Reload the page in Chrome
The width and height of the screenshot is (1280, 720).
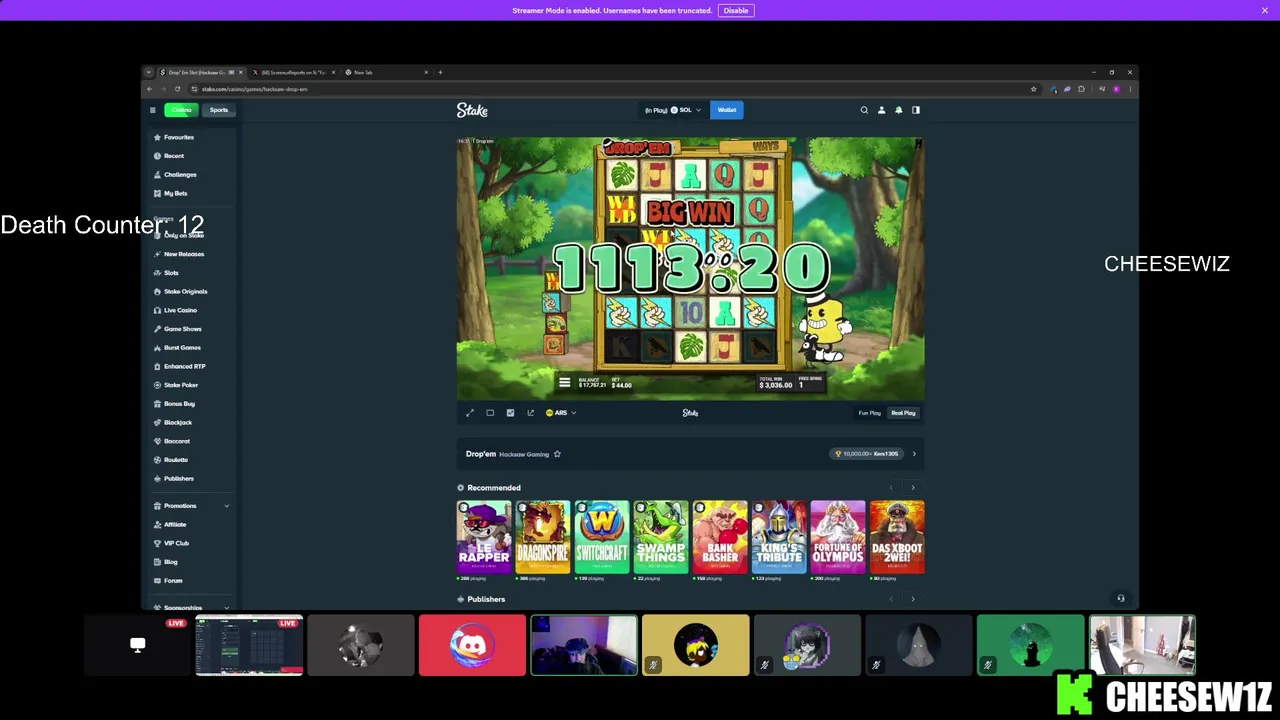pos(177,89)
